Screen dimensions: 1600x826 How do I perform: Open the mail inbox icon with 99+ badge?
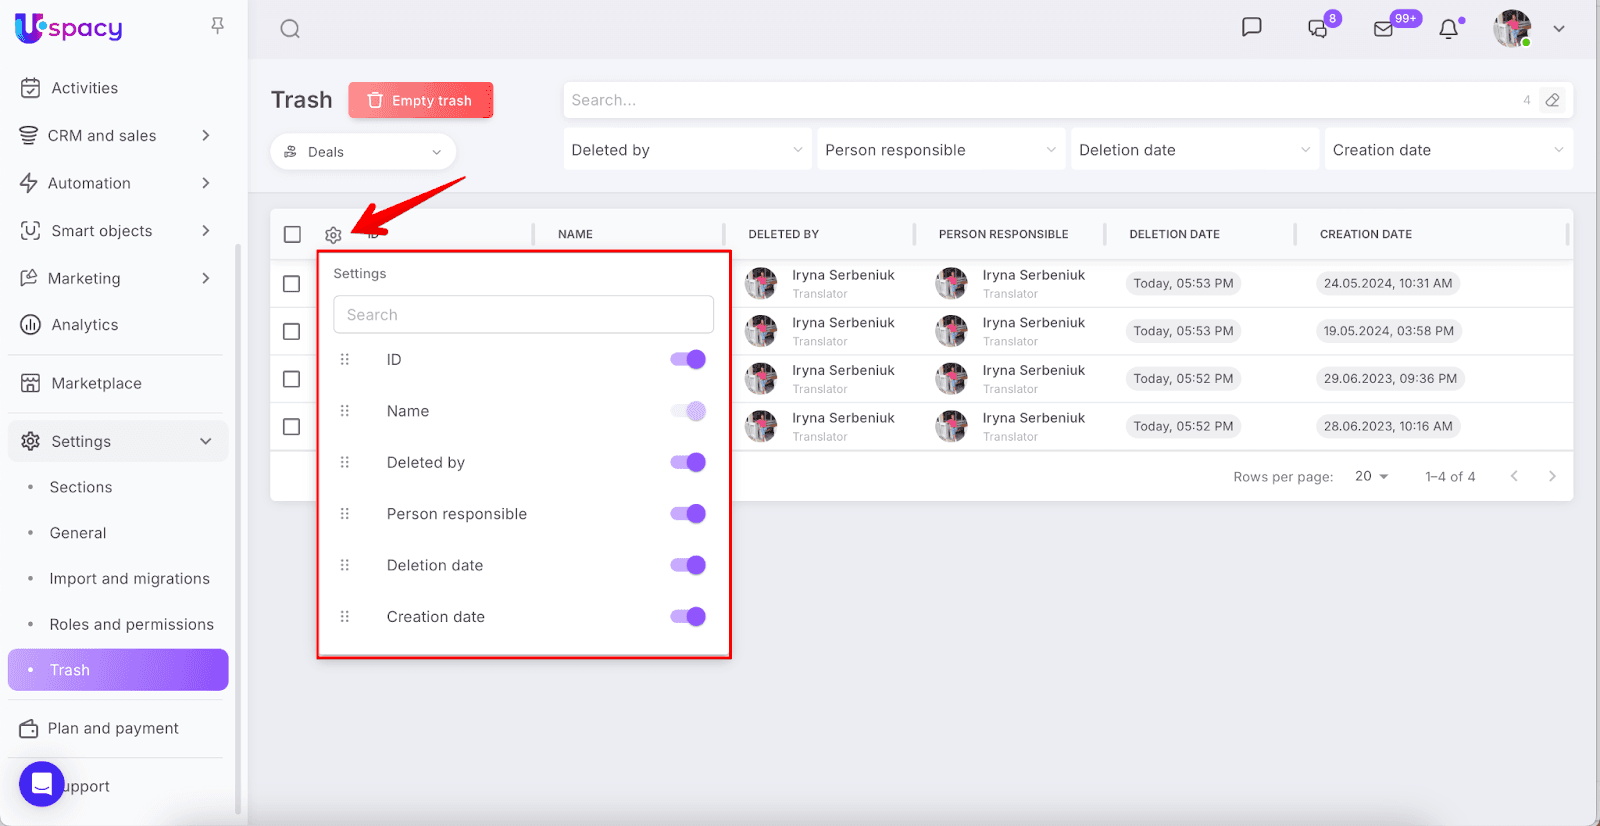pos(1384,29)
